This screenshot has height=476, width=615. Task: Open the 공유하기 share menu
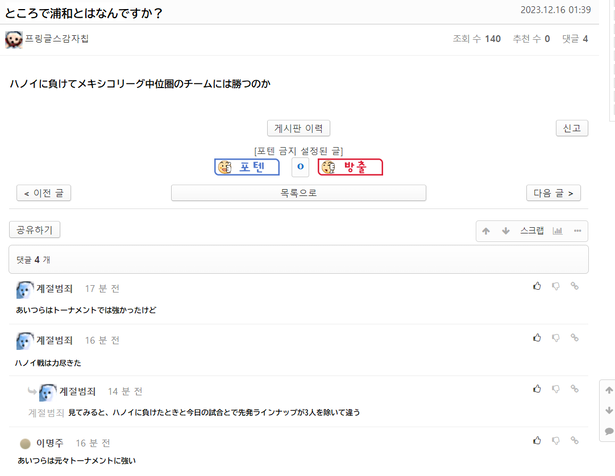pyautogui.click(x=35, y=230)
